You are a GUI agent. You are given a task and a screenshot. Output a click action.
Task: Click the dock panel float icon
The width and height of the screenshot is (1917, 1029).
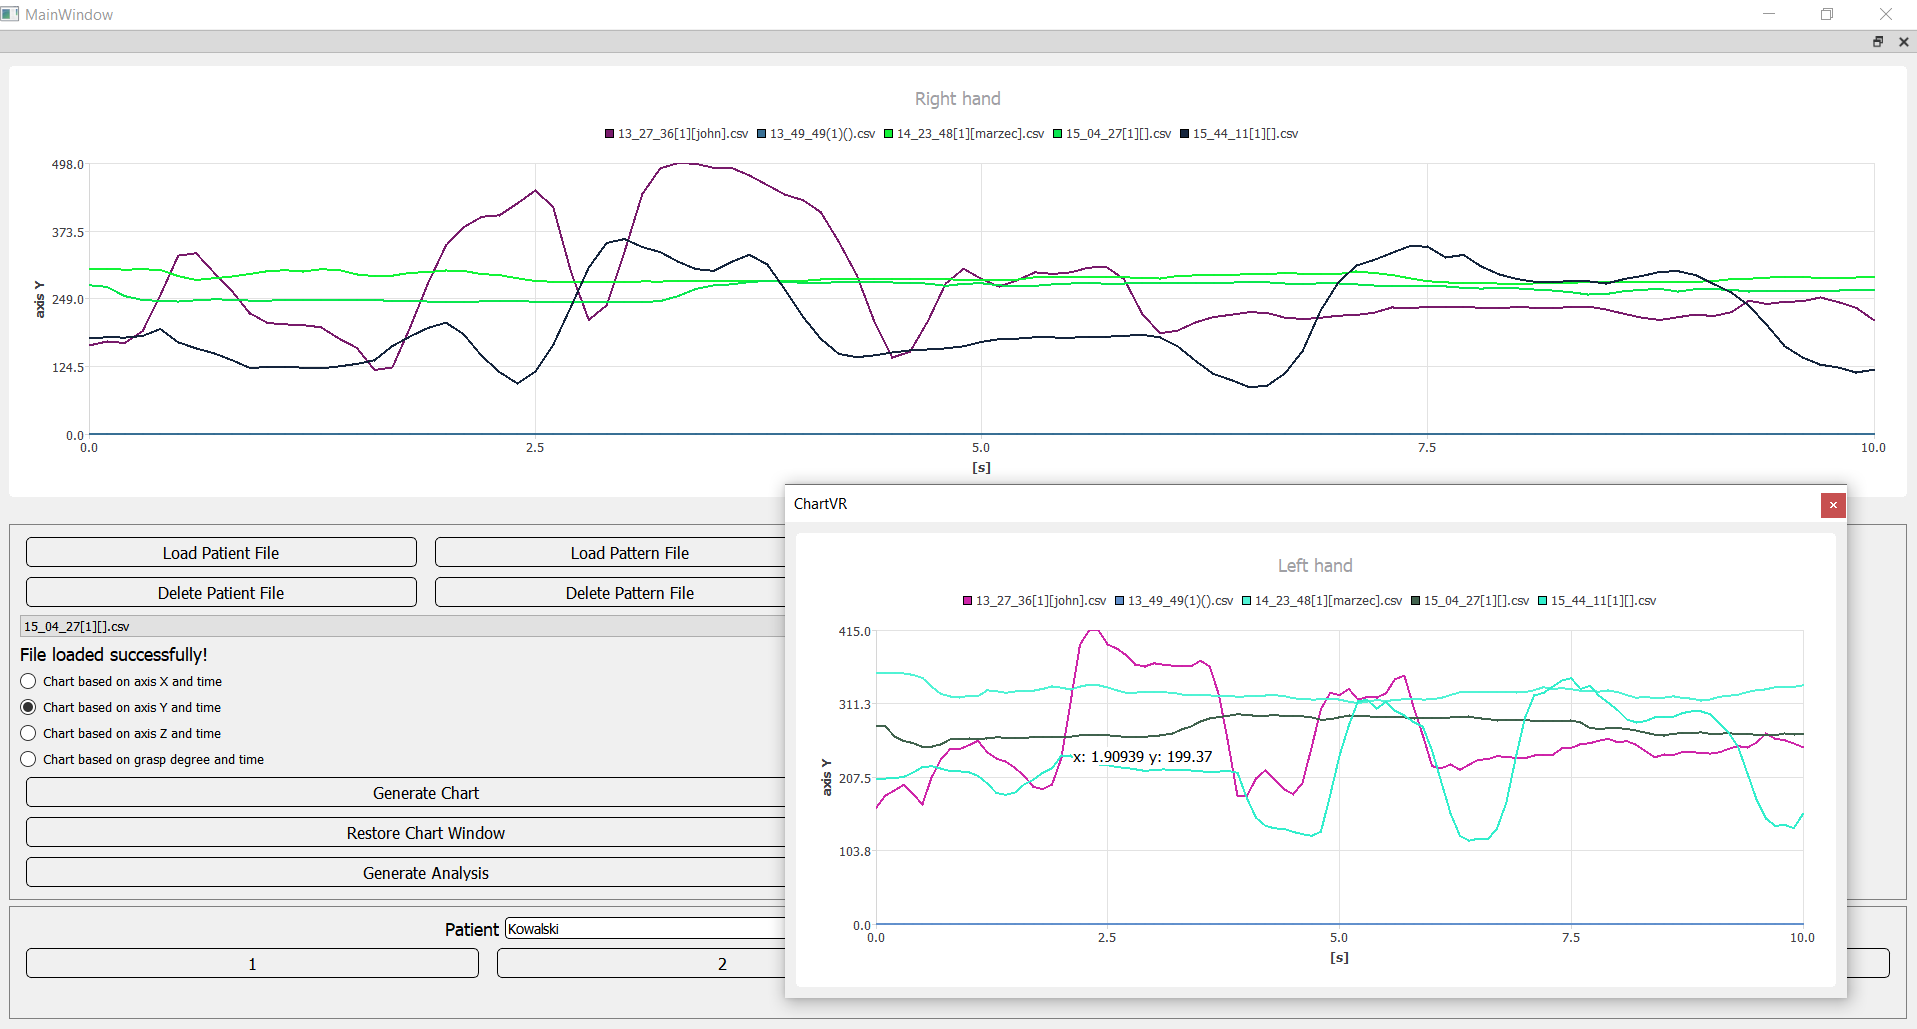[x=1878, y=42]
